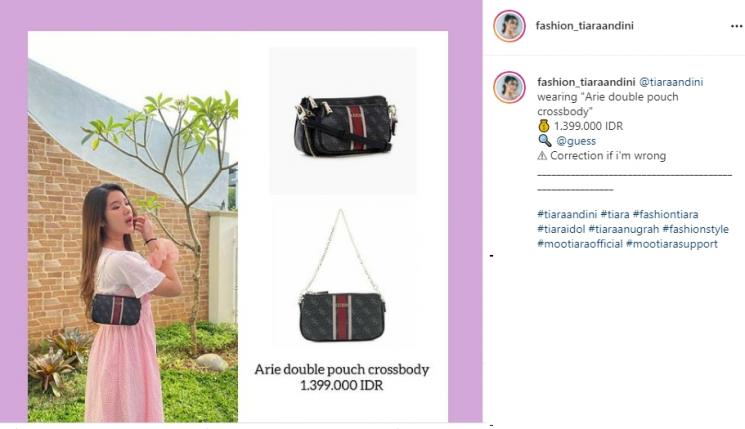Open fashion_tiaraandini username in header
The image size is (745, 429).
(584, 26)
